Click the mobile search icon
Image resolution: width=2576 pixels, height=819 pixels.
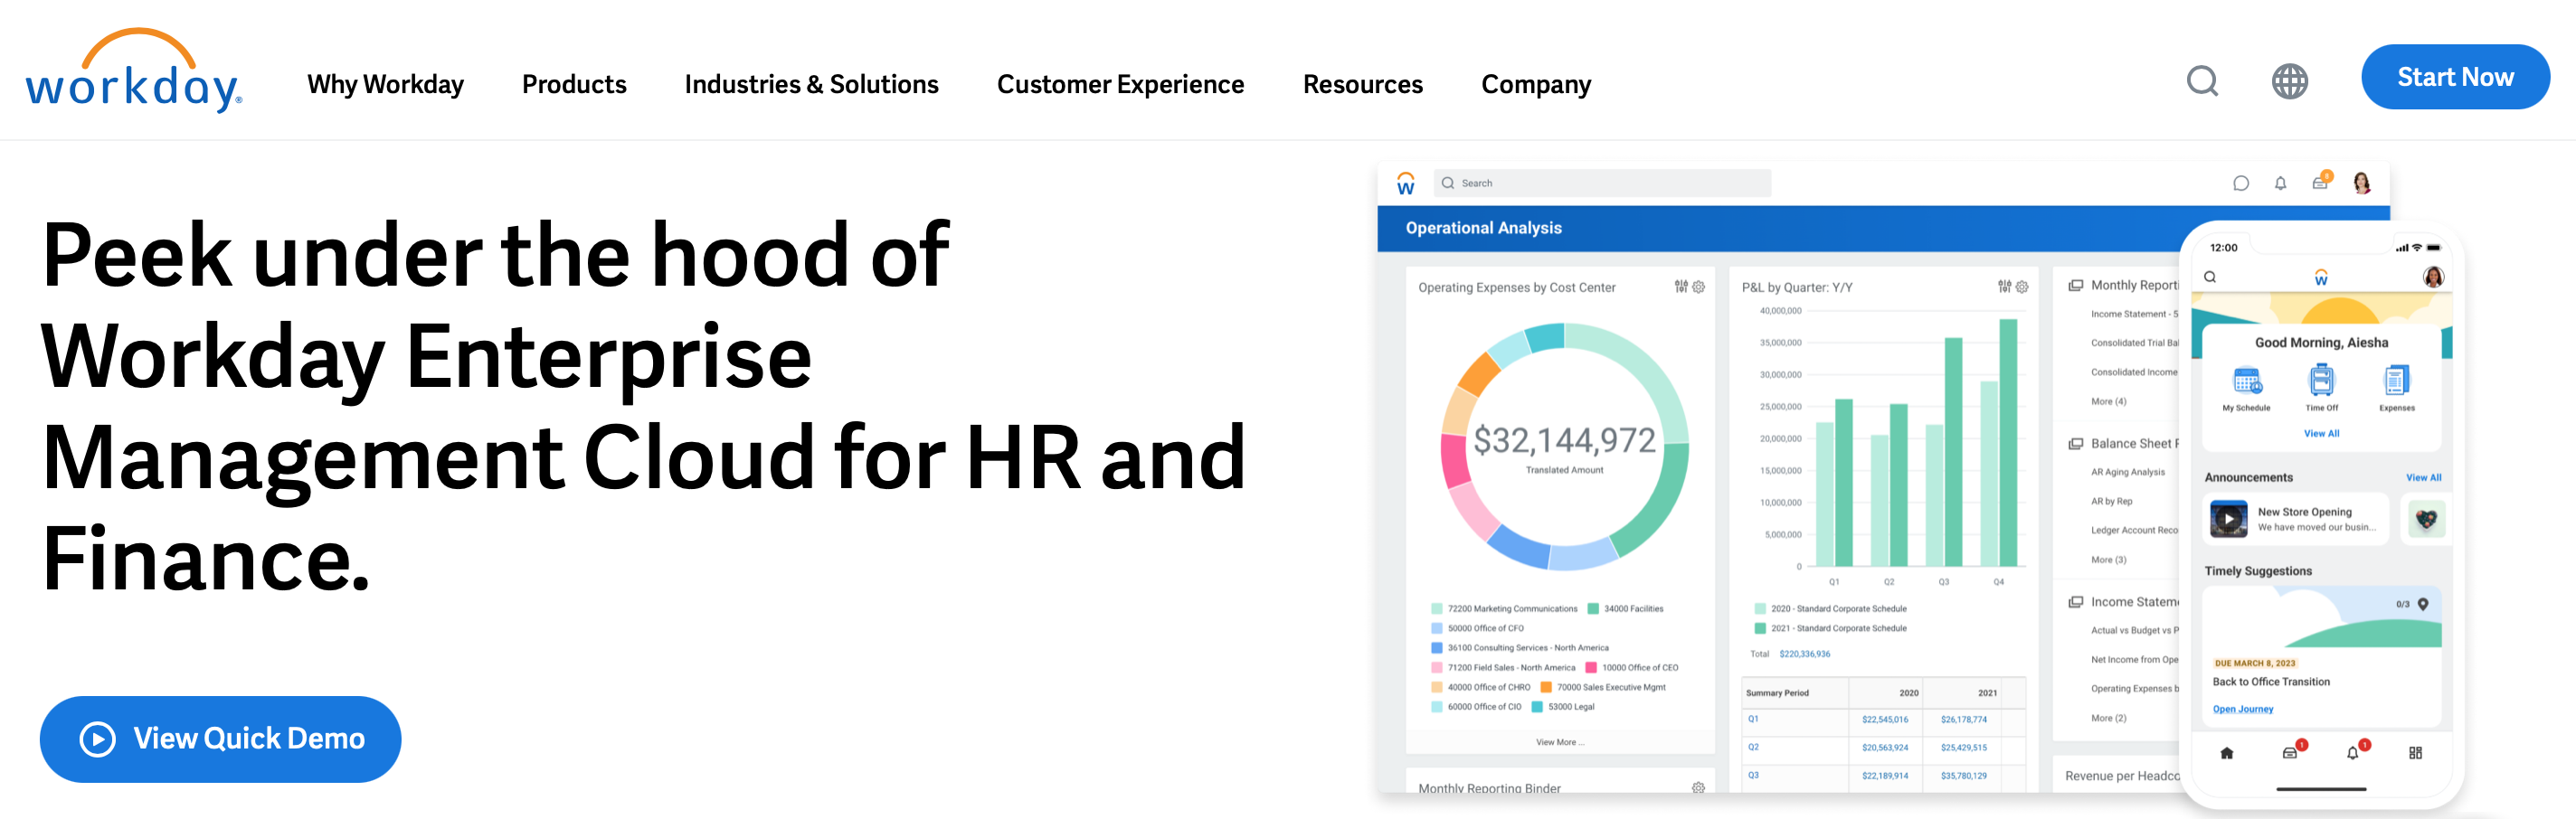point(2210,277)
